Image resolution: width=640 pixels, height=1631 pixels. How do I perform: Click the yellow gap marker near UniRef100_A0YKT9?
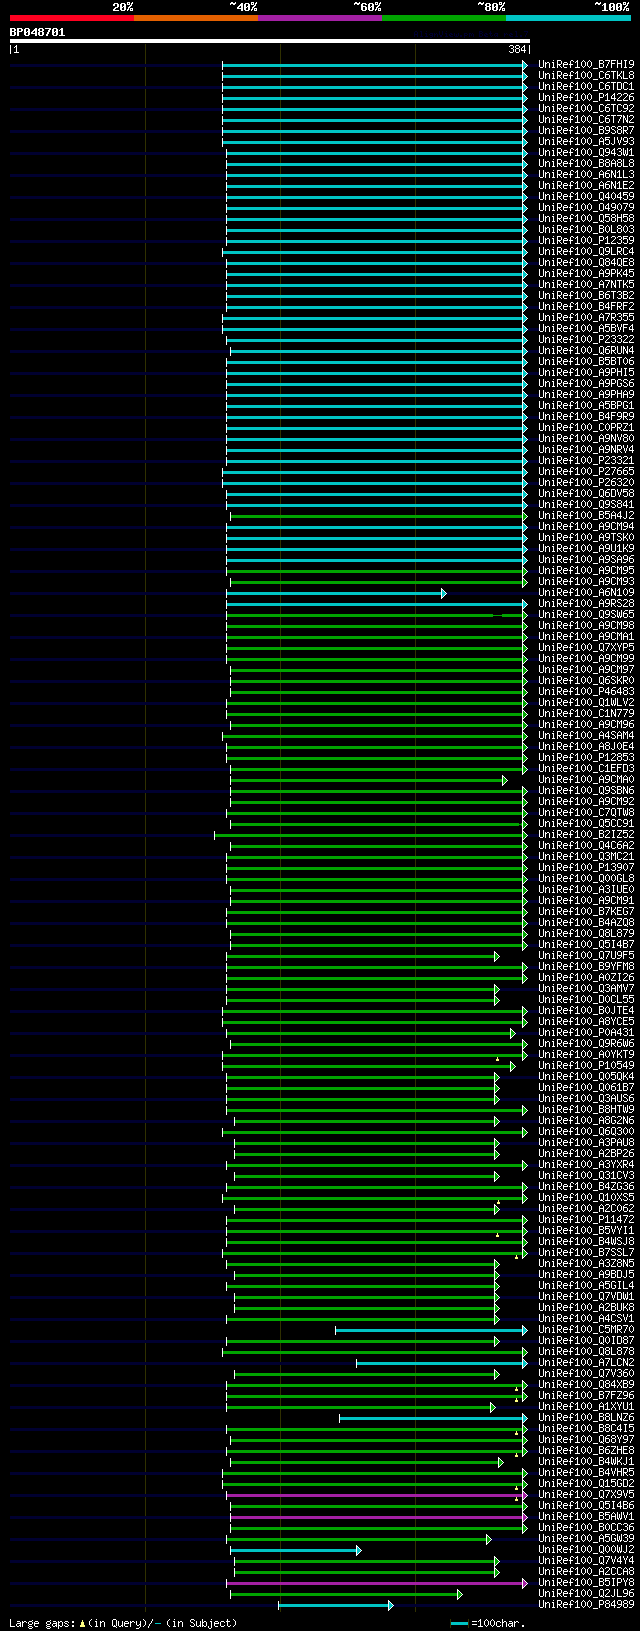[497, 1057]
